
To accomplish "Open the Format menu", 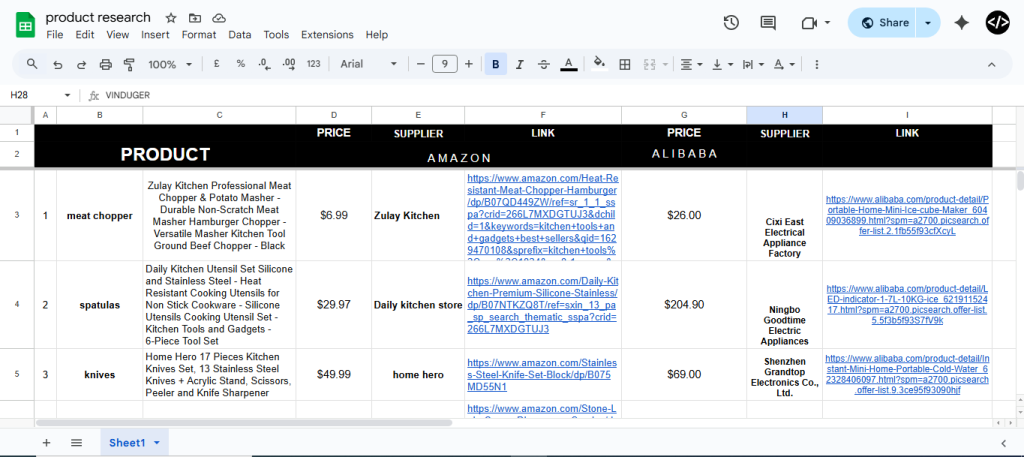I will tap(199, 35).
